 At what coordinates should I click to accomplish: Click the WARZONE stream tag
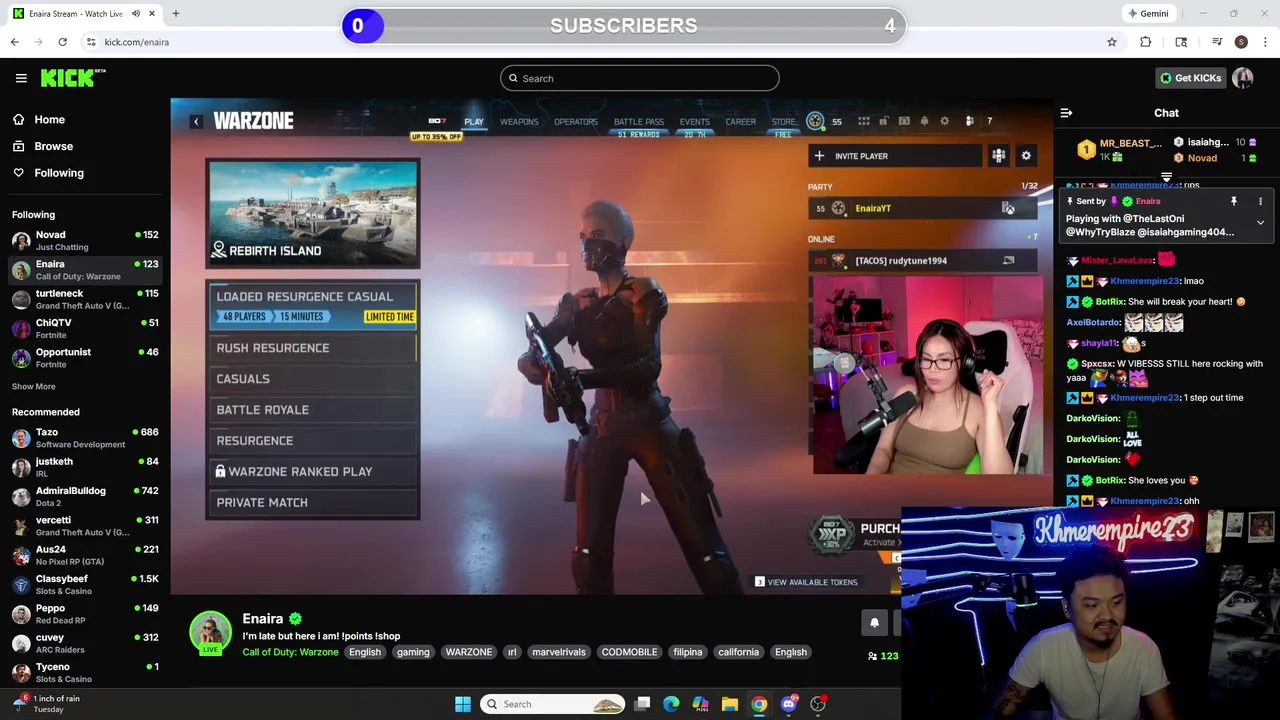coord(469,652)
